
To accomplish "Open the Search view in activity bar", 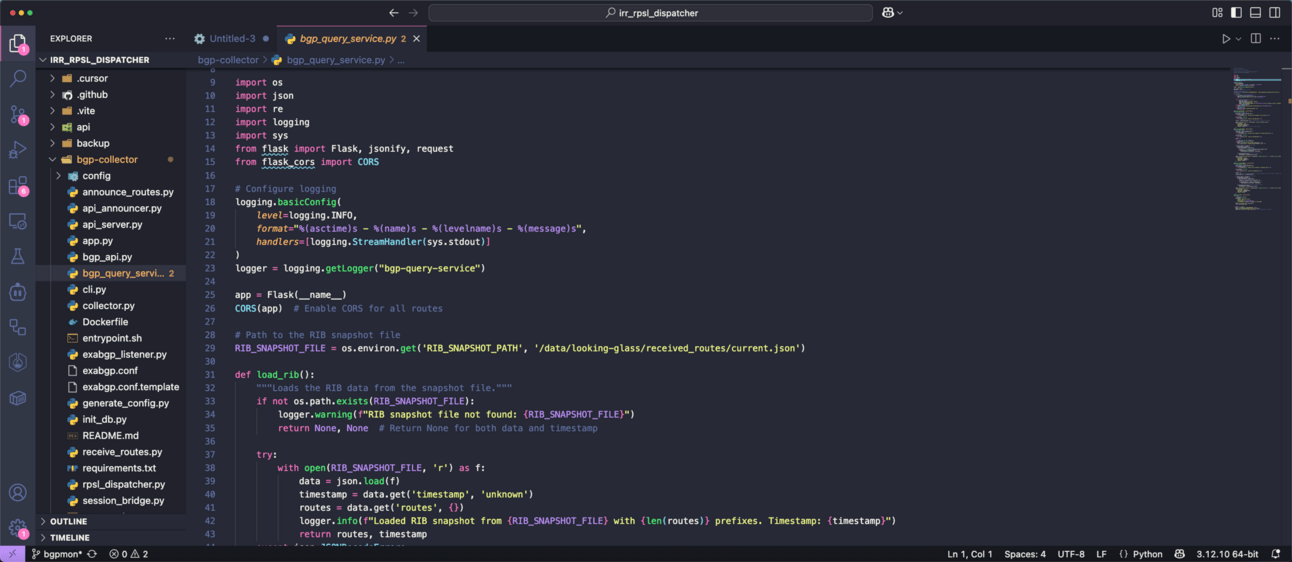I will pyautogui.click(x=18, y=78).
